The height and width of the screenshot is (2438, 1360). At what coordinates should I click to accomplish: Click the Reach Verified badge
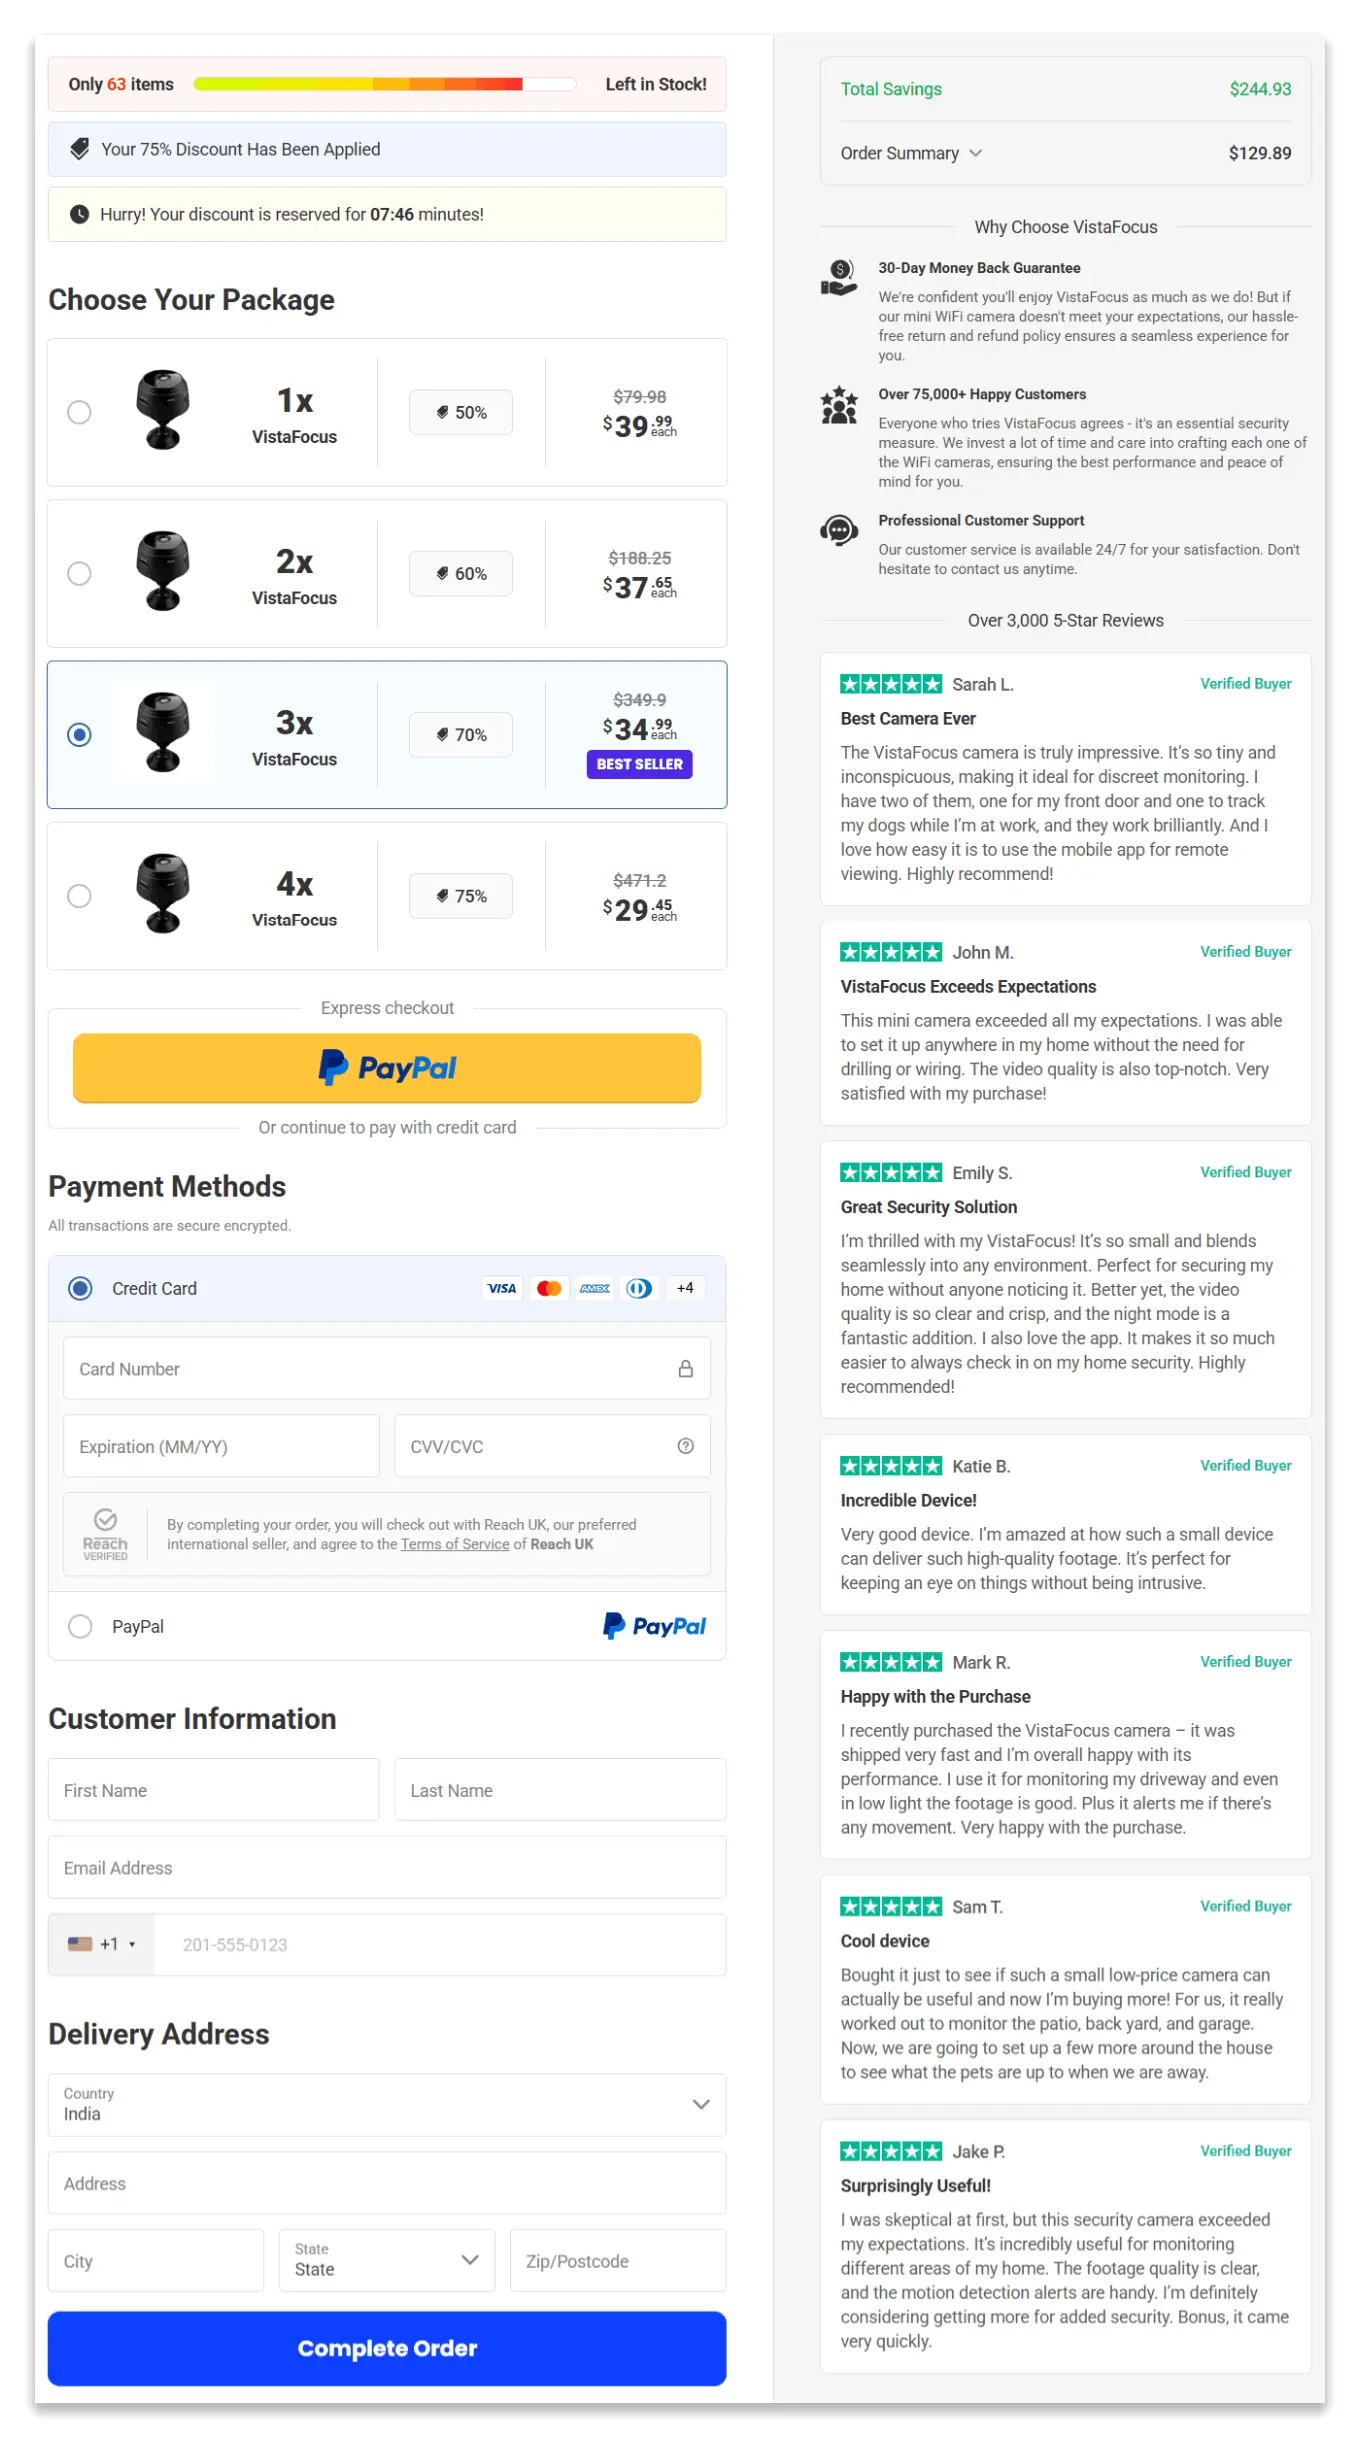105,1534
